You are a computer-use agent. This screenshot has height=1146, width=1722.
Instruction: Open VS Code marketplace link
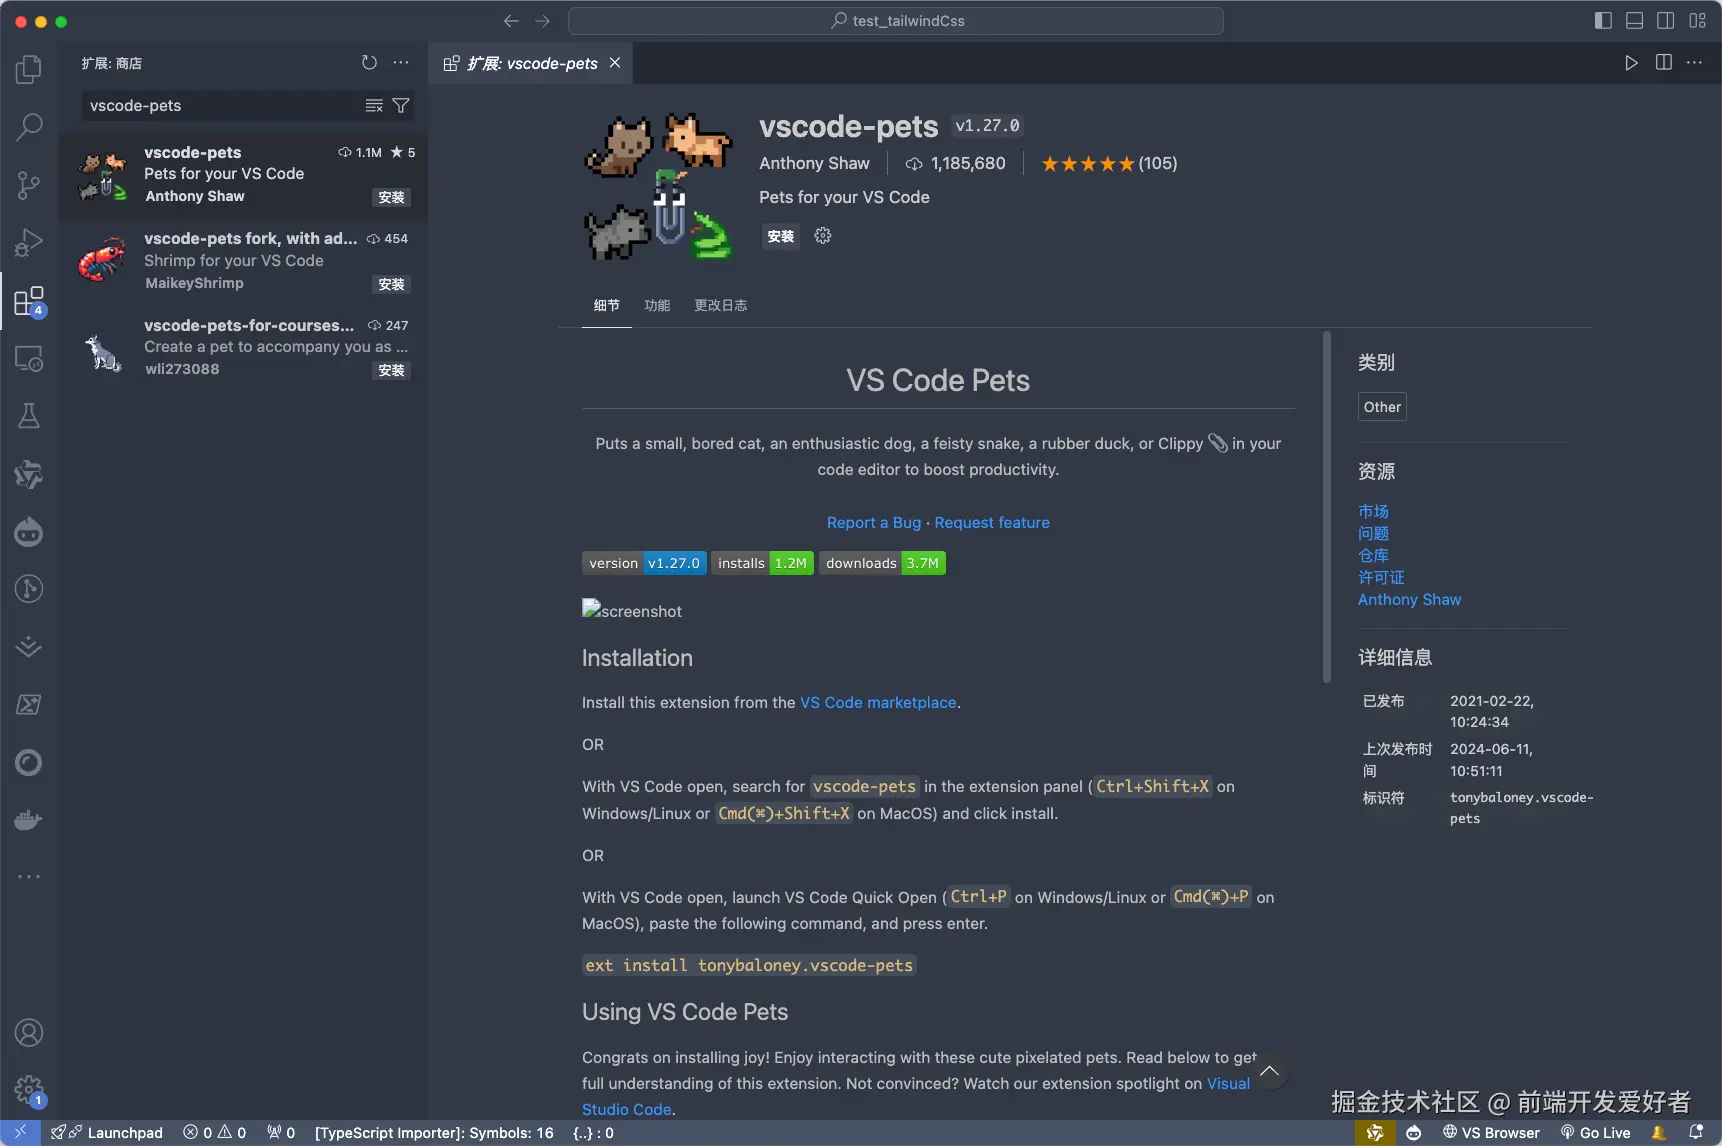pyautogui.click(x=878, y=703)
